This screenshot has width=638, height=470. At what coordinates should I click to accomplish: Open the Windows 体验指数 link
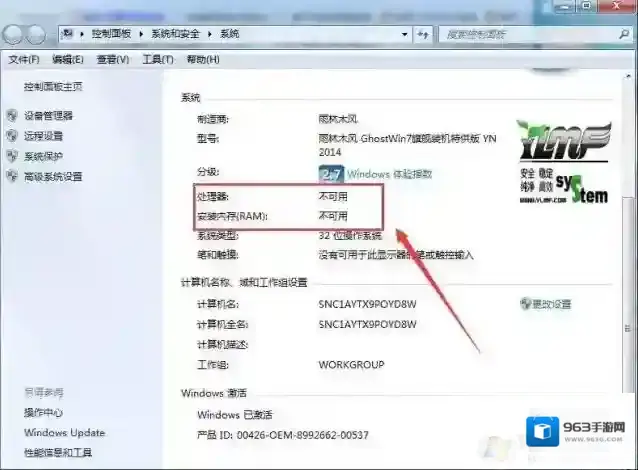(389, 175)
